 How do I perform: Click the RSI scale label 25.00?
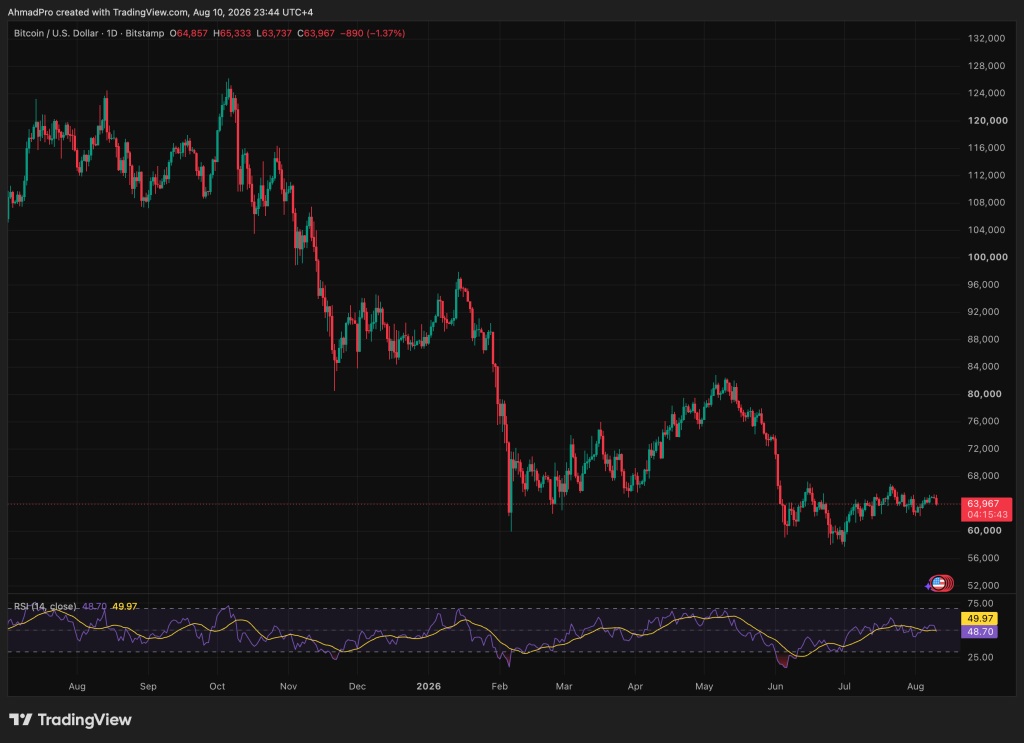pyautogui.click(x=980, y=657)
